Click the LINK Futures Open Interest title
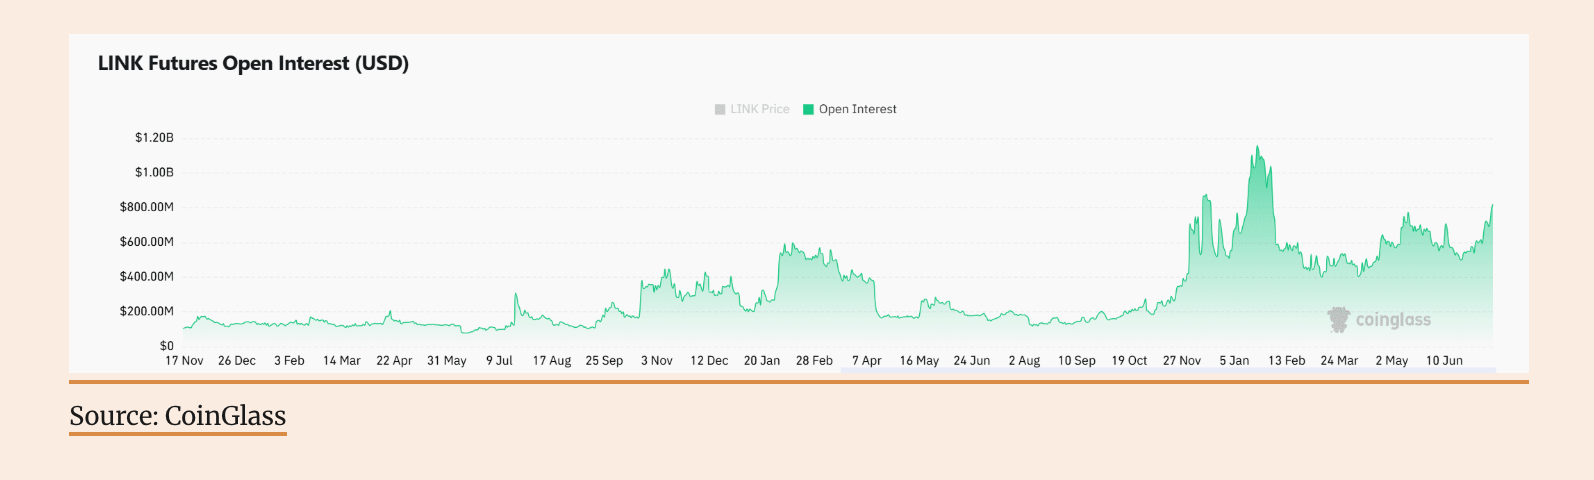 click(253, 63)
